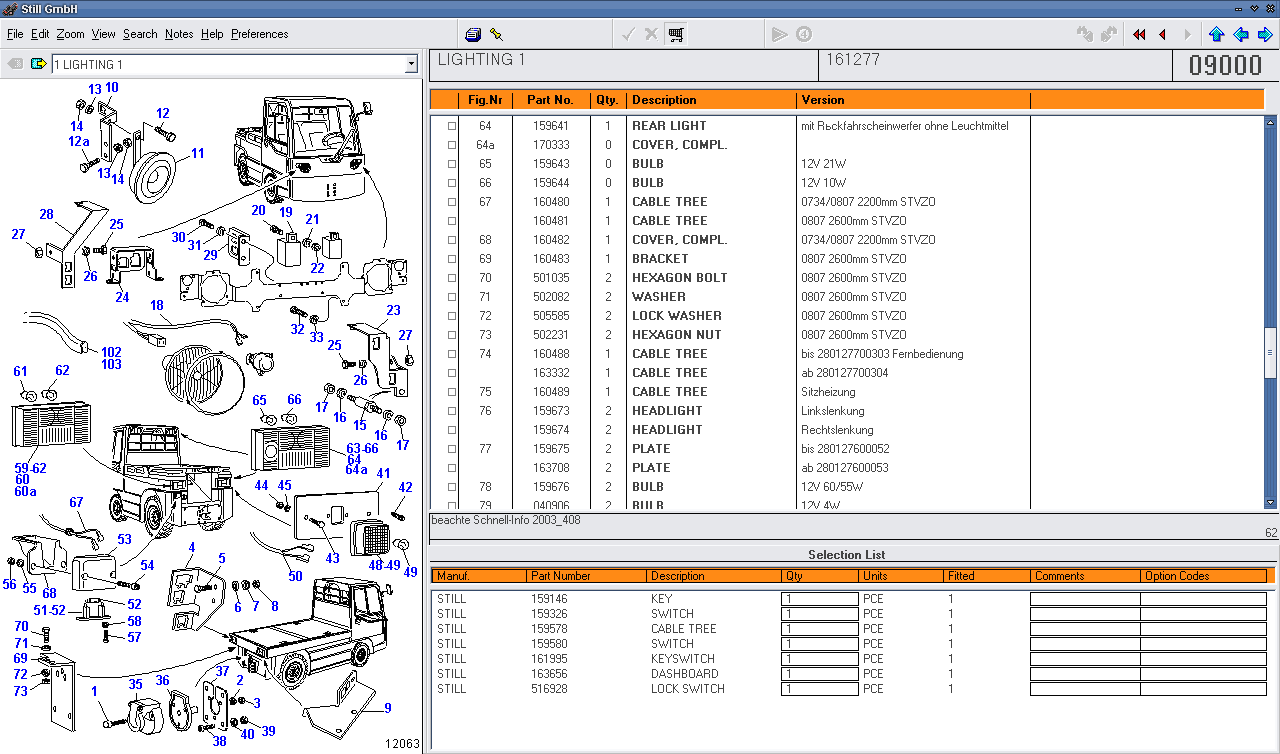Open the File menu
The width and height of the screenshot is (1280, 754).
click(15, 34)
